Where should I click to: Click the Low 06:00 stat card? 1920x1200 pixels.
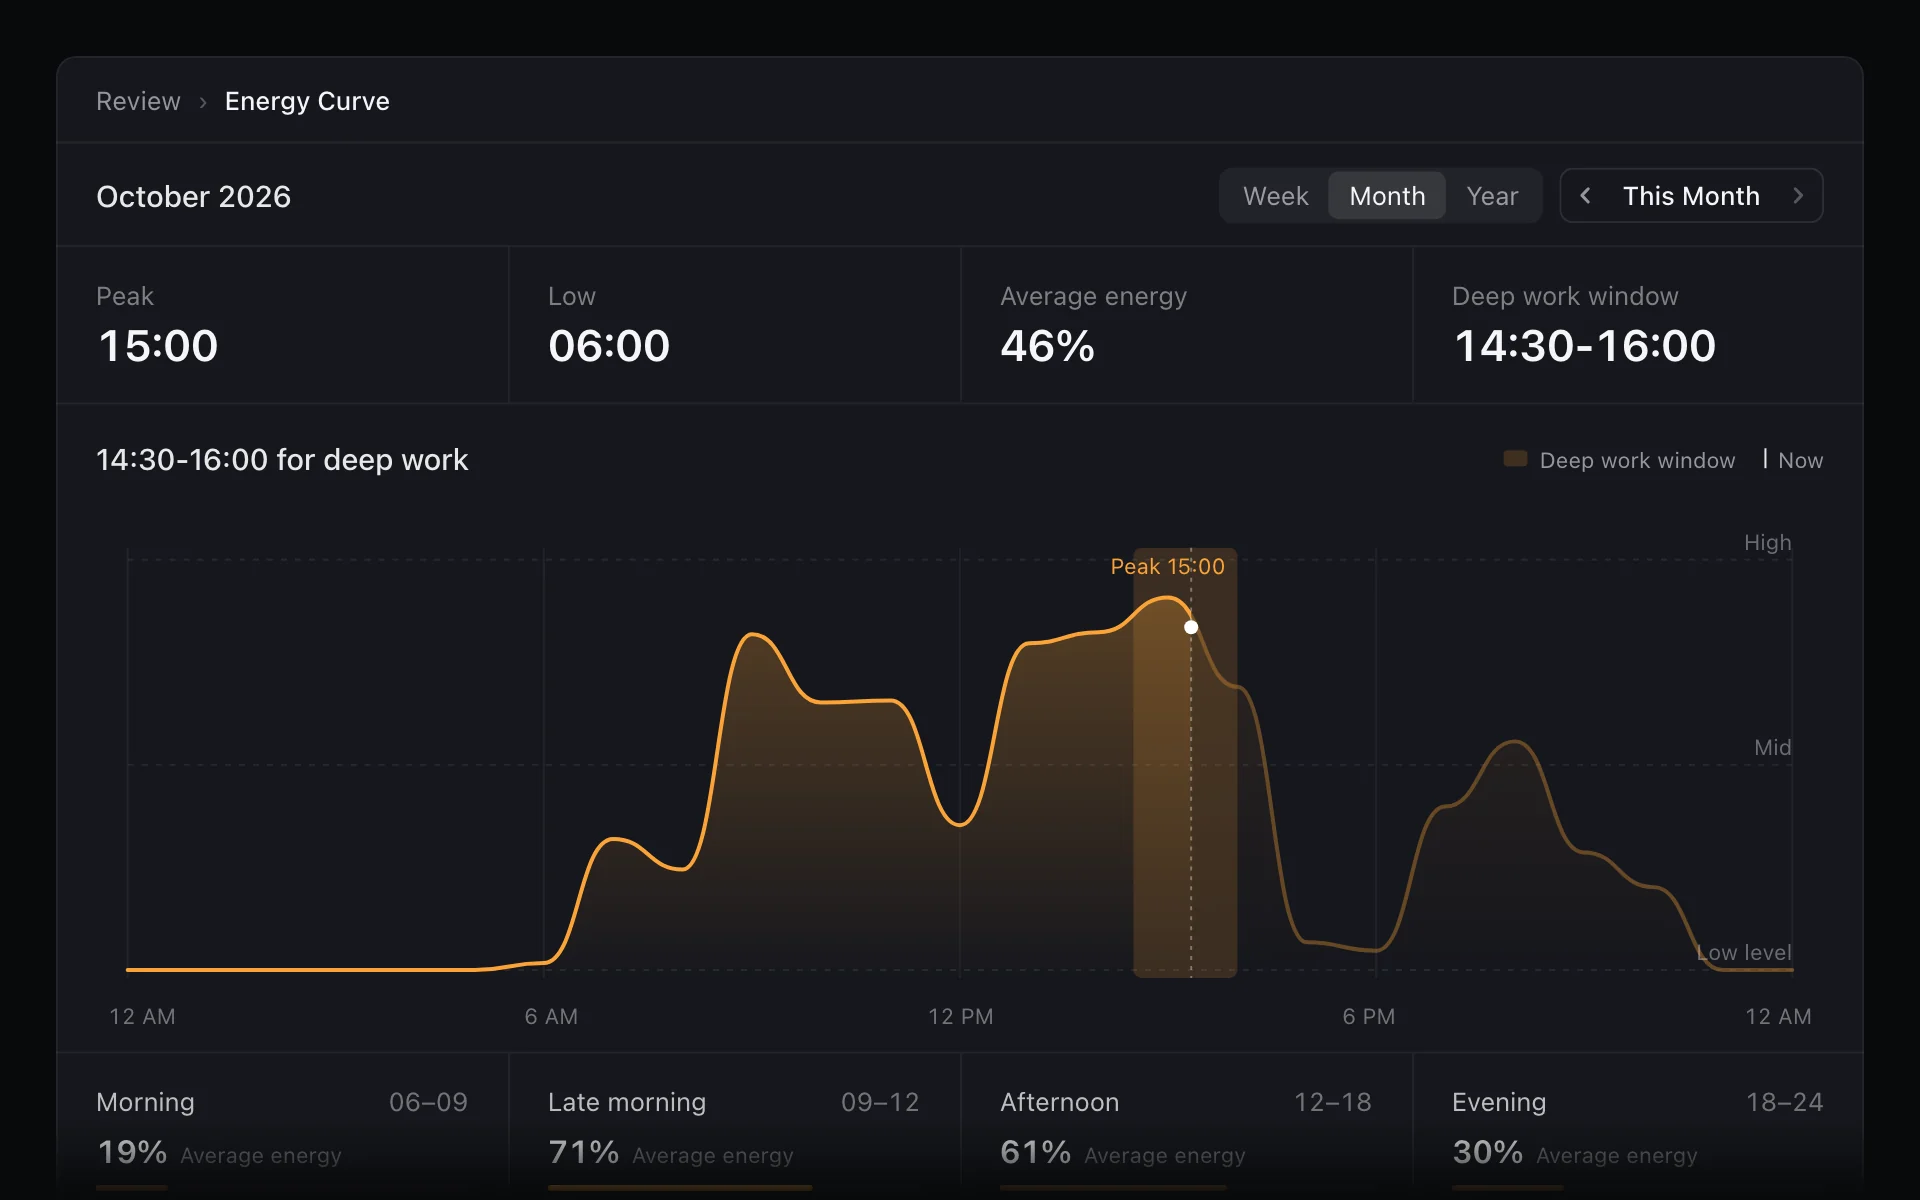coord(735,325)
